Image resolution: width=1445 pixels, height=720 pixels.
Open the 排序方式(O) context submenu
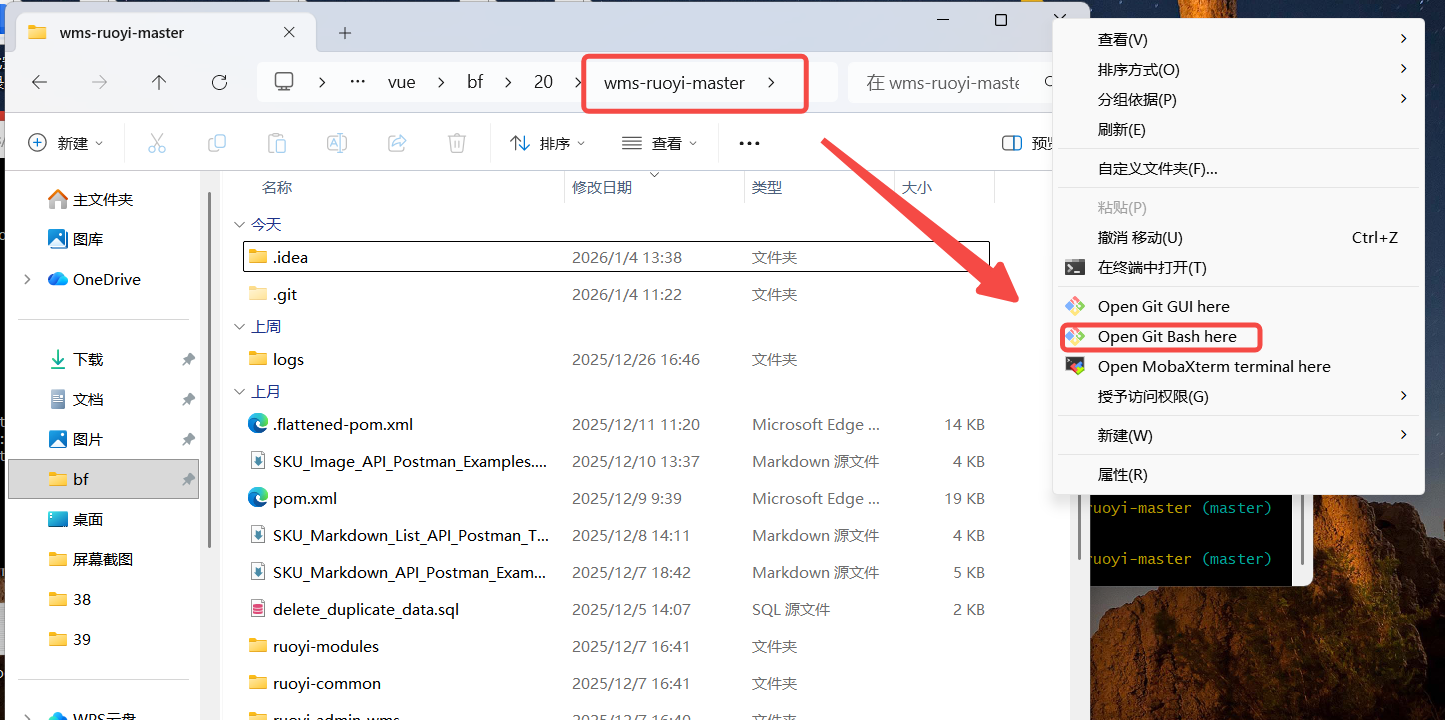(1238, 69)
